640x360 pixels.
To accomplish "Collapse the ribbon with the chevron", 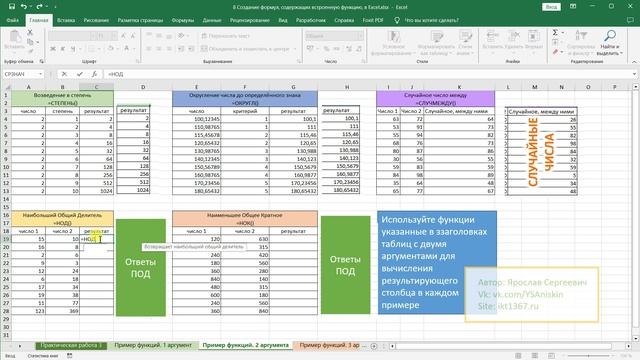I will (x=634, y=62).
